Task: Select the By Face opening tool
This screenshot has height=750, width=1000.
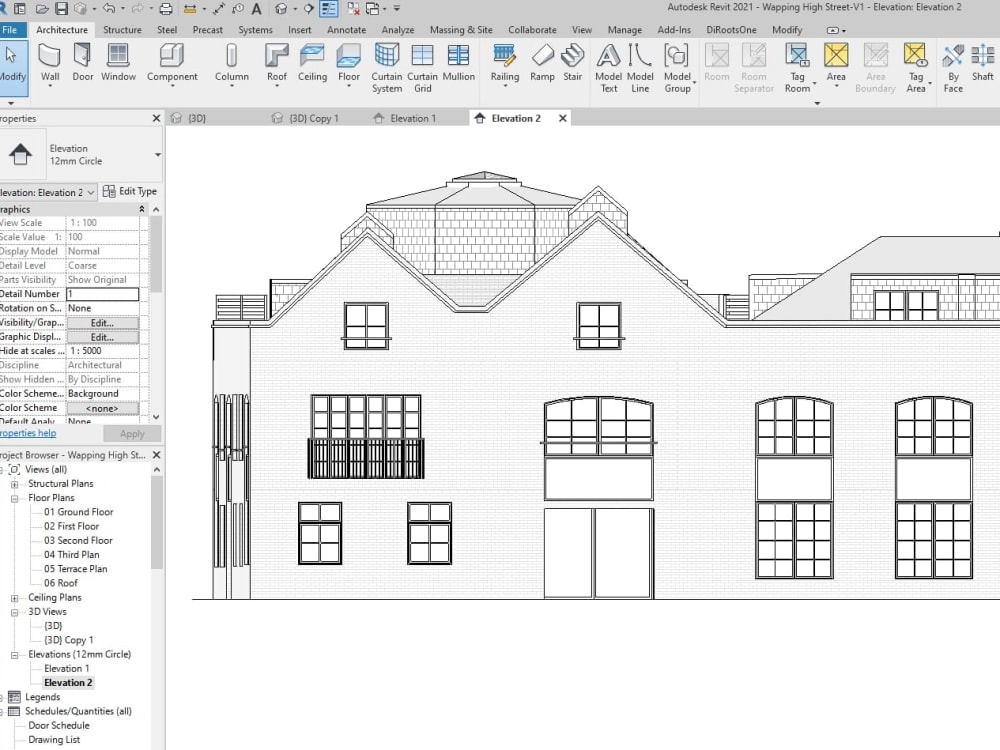Action: [953, 68]
